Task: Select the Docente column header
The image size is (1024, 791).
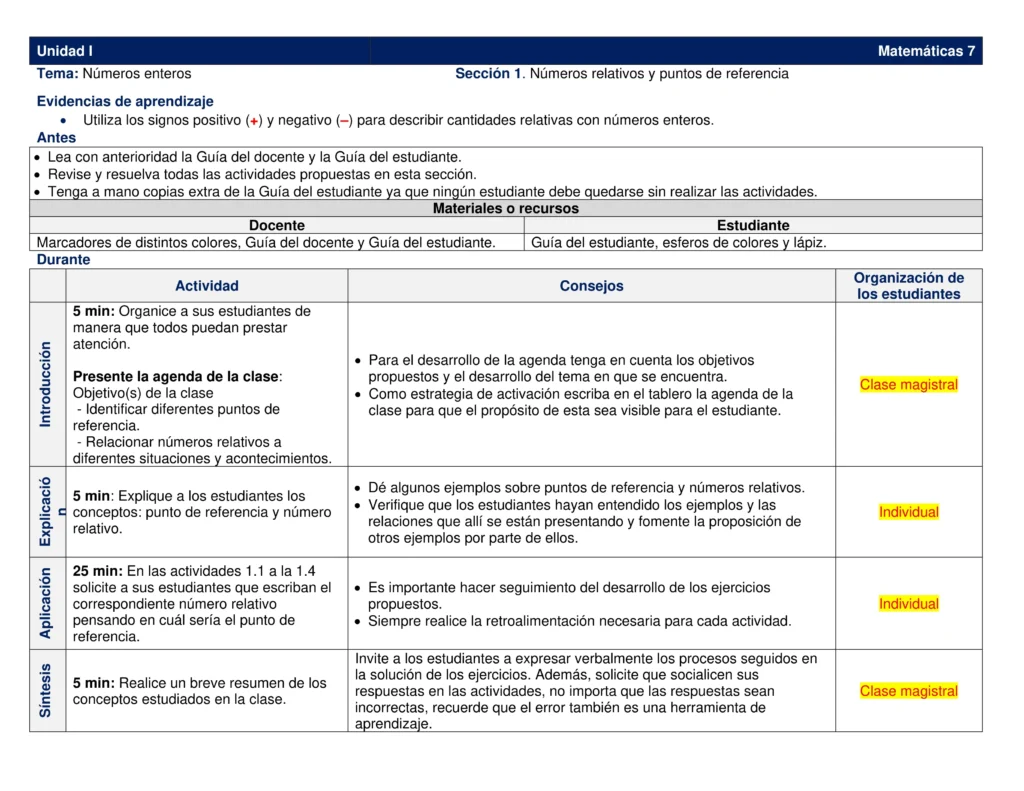Action: click(x=277, y=225)
